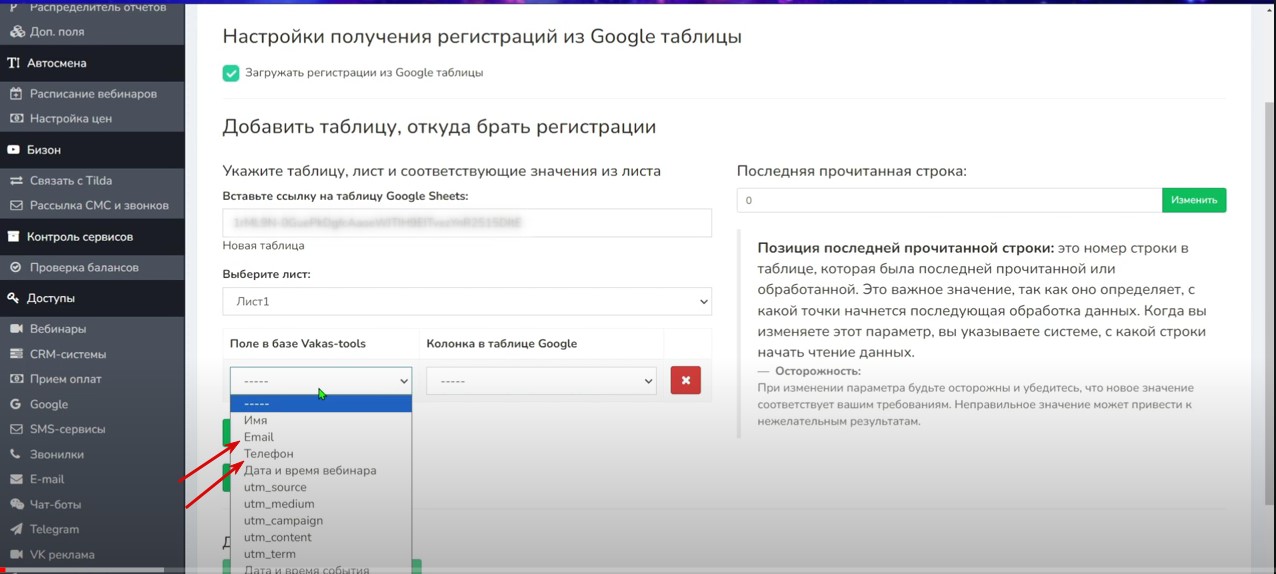Open the Колонка в таблице Google dropdown
Screen dimensions: 1276x574
pyautogui.click(x=541, y=381)
